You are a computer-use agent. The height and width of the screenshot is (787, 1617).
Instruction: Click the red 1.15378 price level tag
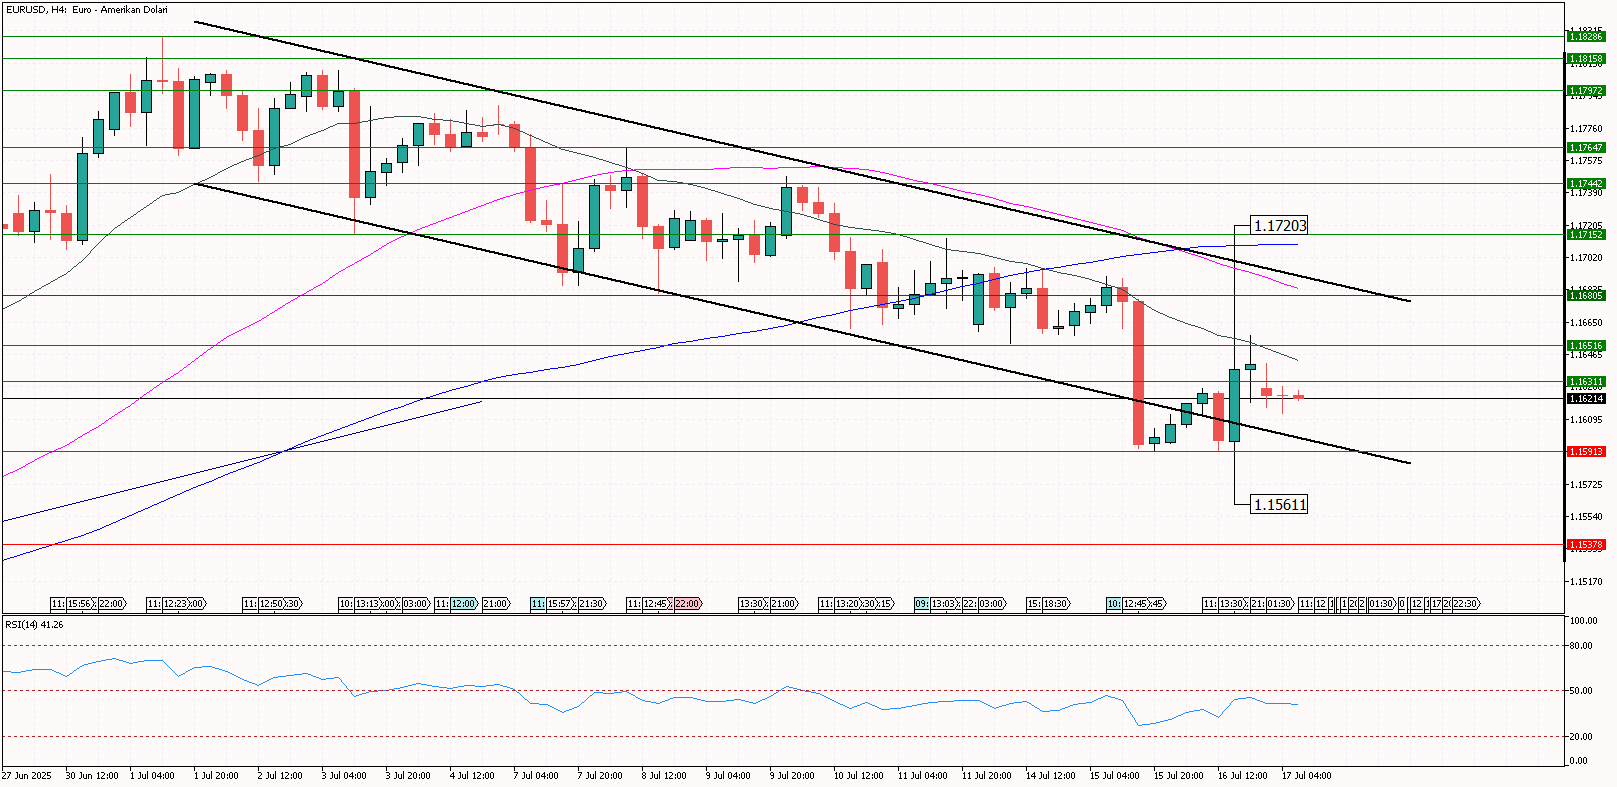tap(1586, 546)
